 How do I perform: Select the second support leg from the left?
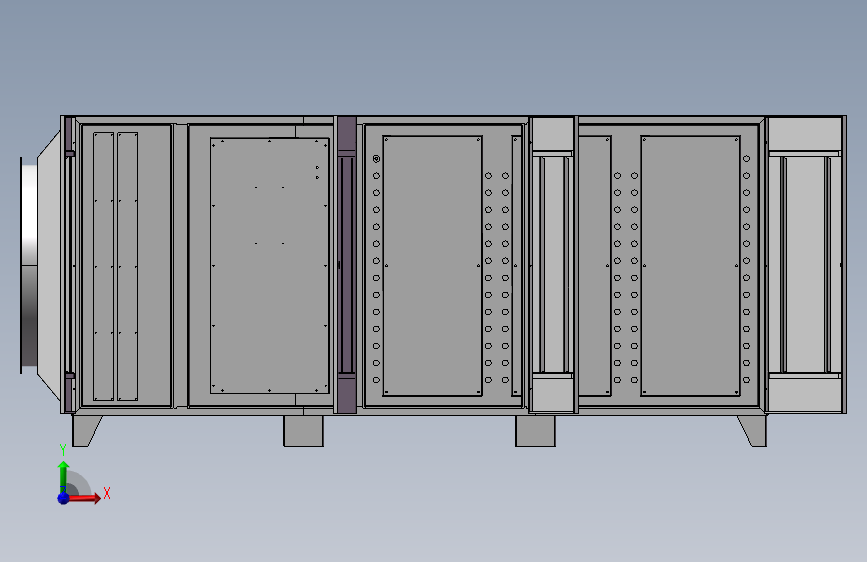tap(304, 431)
